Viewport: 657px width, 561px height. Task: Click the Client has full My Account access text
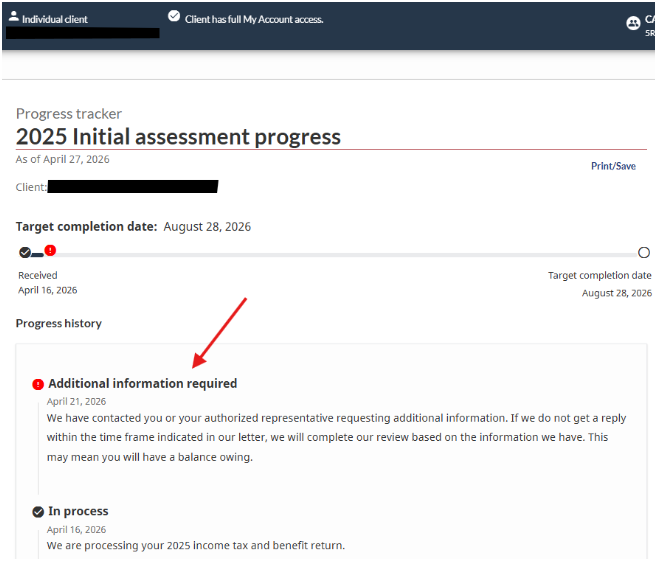(254, 19)
